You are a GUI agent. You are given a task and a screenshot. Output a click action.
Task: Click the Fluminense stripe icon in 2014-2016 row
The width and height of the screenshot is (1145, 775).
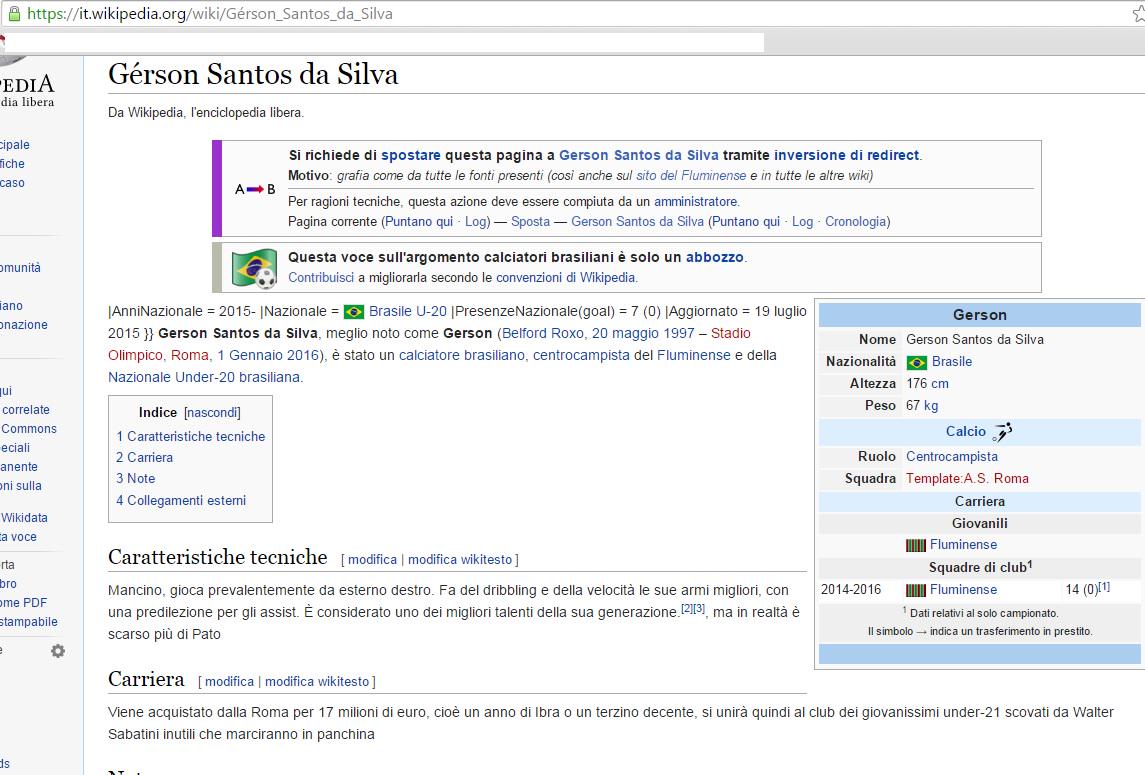pos(916,590)
